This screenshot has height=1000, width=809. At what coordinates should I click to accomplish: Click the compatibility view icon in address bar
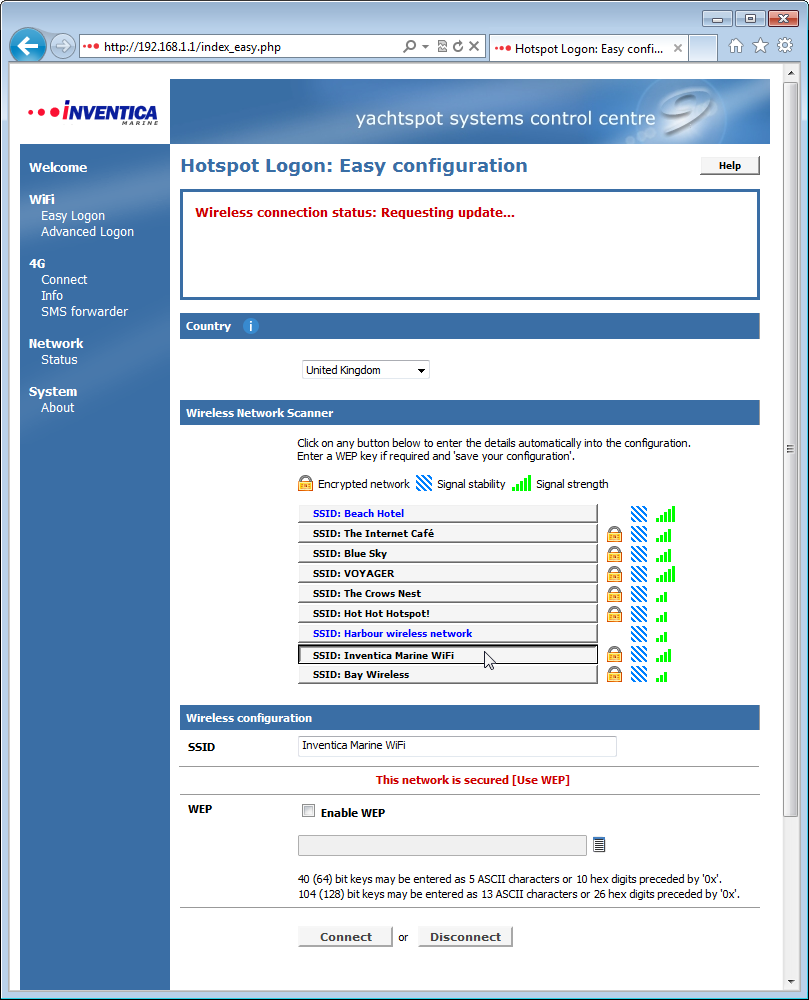tap(442, 46)
